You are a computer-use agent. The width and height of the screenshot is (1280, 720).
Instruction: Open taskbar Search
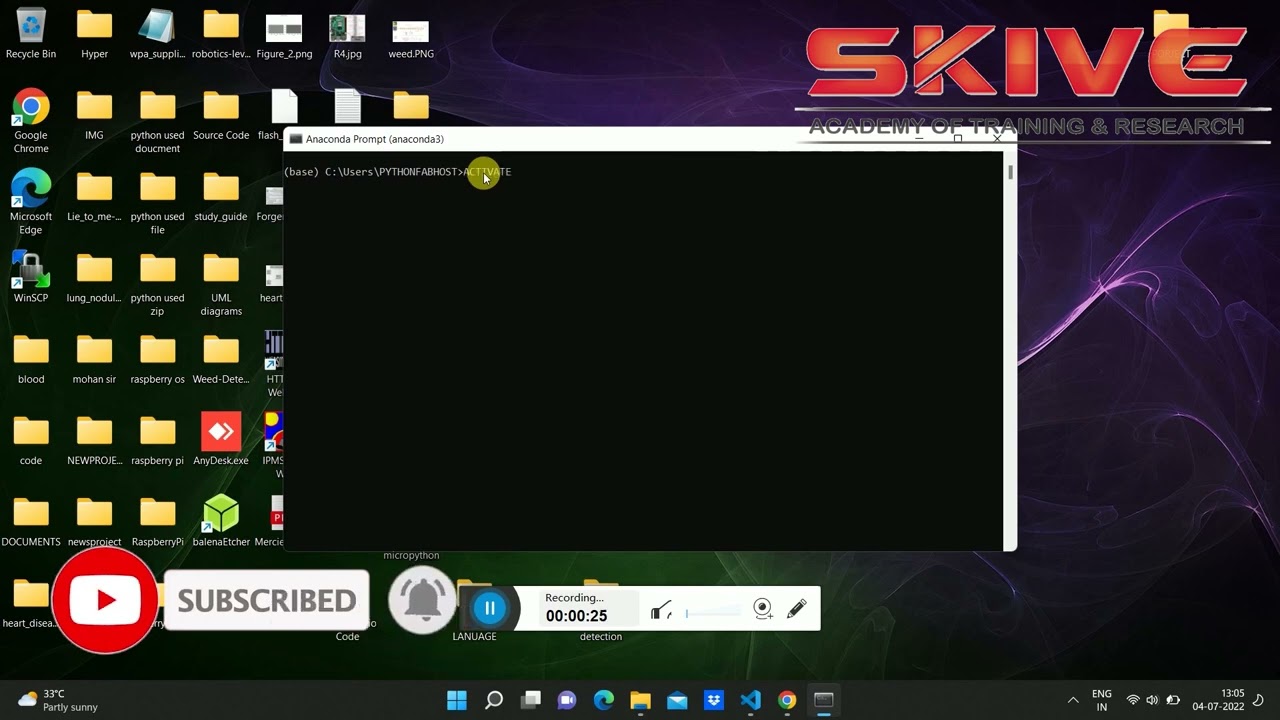click(x=494, y=700)
